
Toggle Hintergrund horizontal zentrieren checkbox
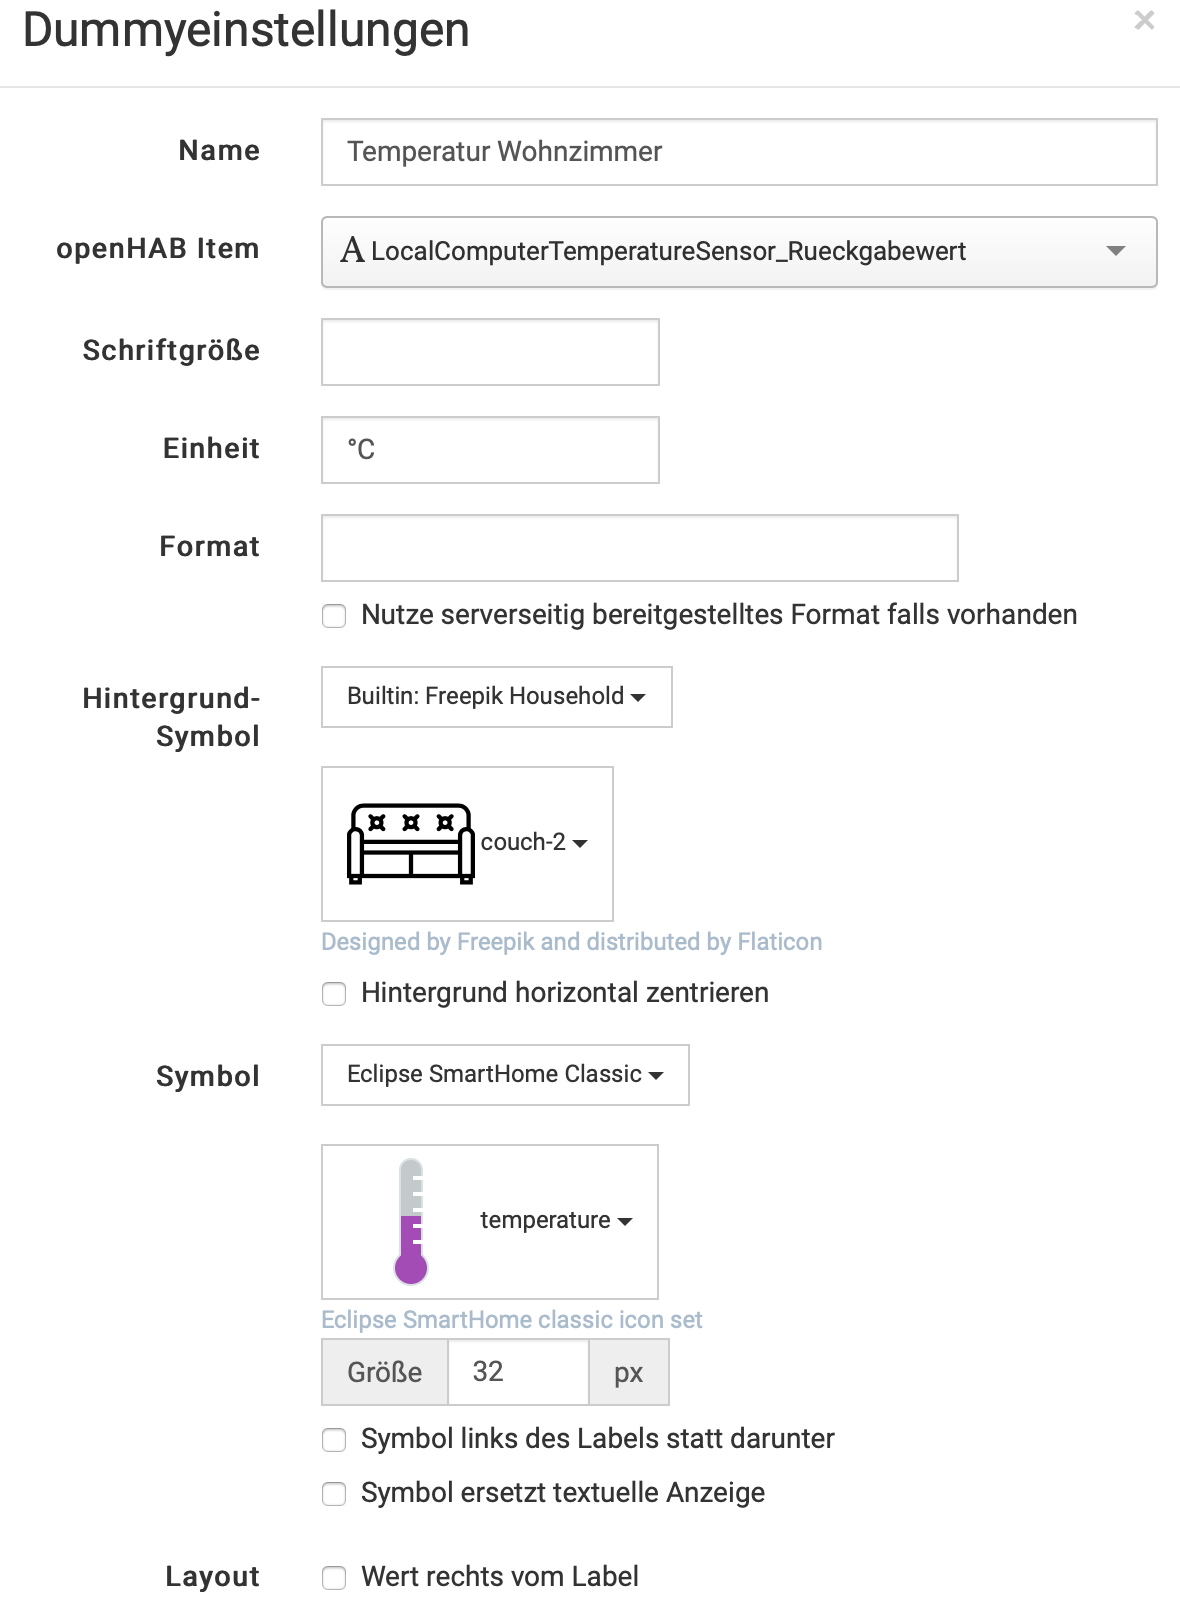point(334,994)
